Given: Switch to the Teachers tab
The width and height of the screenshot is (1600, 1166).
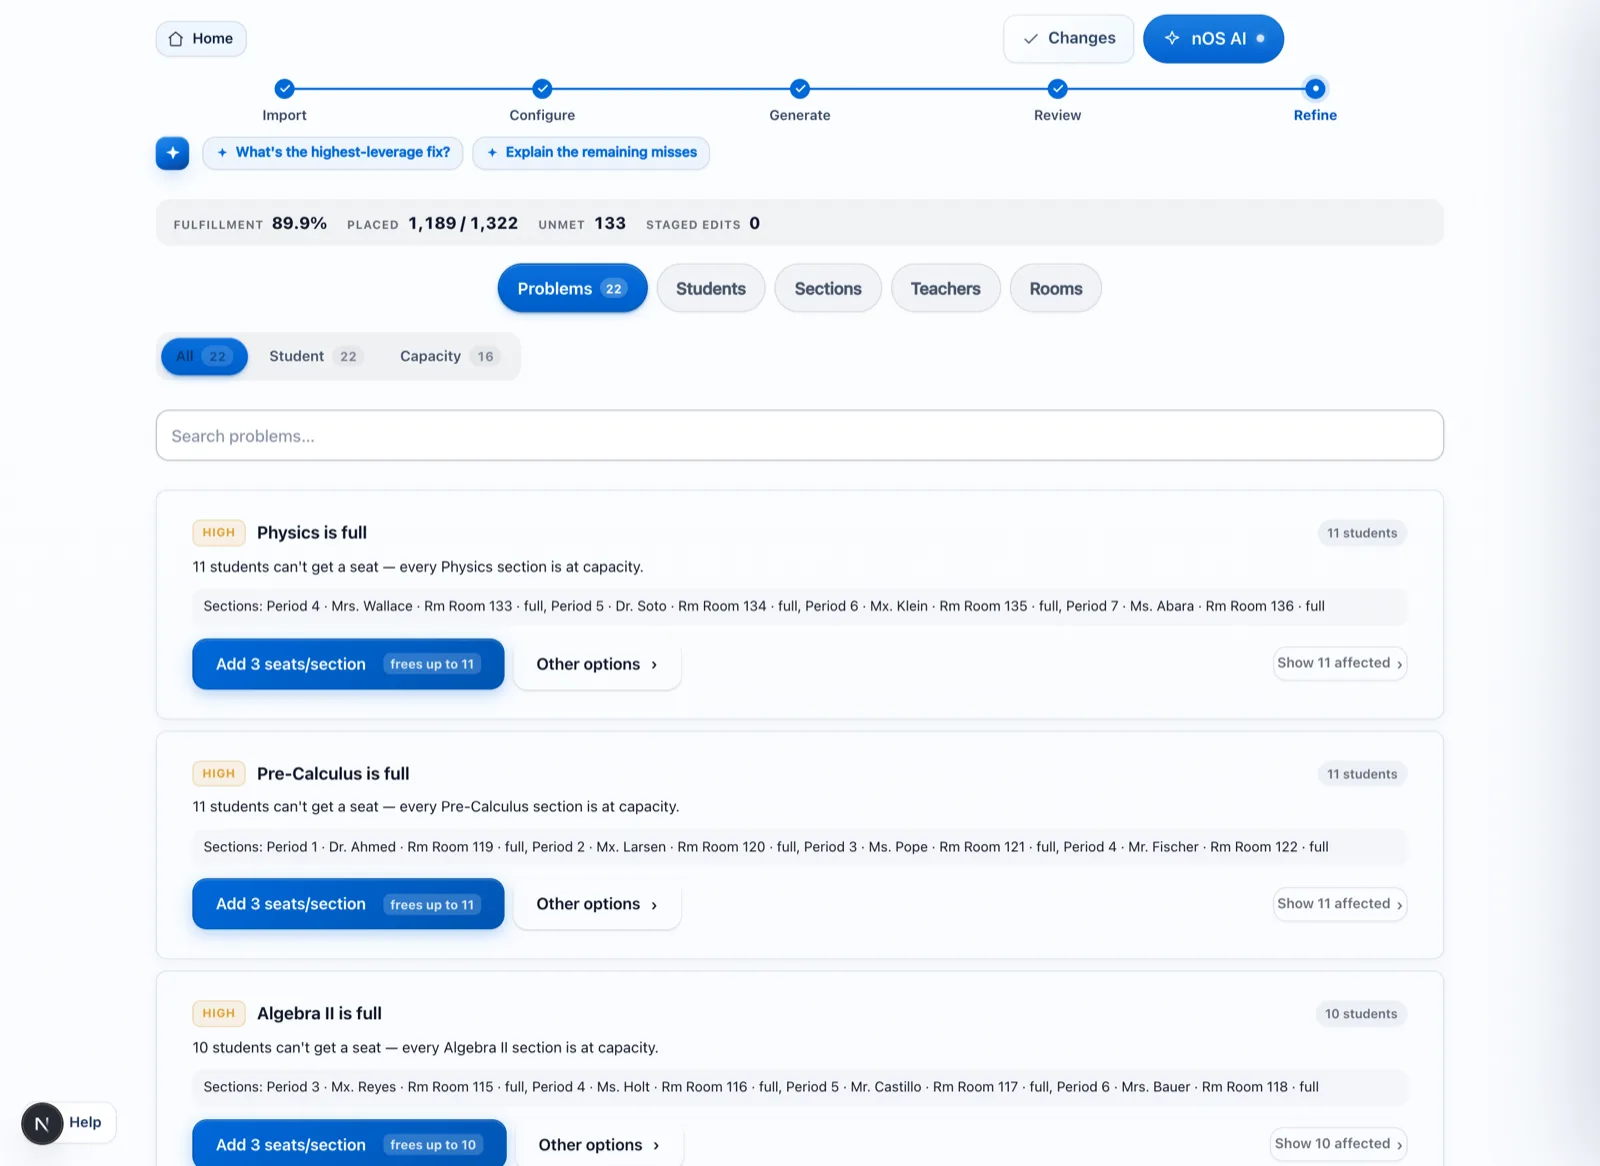Looking at the screenshot, I should [945, 289].
